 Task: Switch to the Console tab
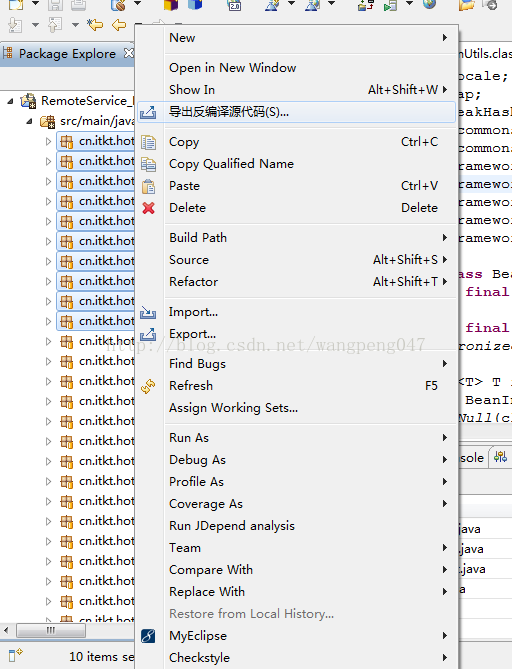[472, 458]
